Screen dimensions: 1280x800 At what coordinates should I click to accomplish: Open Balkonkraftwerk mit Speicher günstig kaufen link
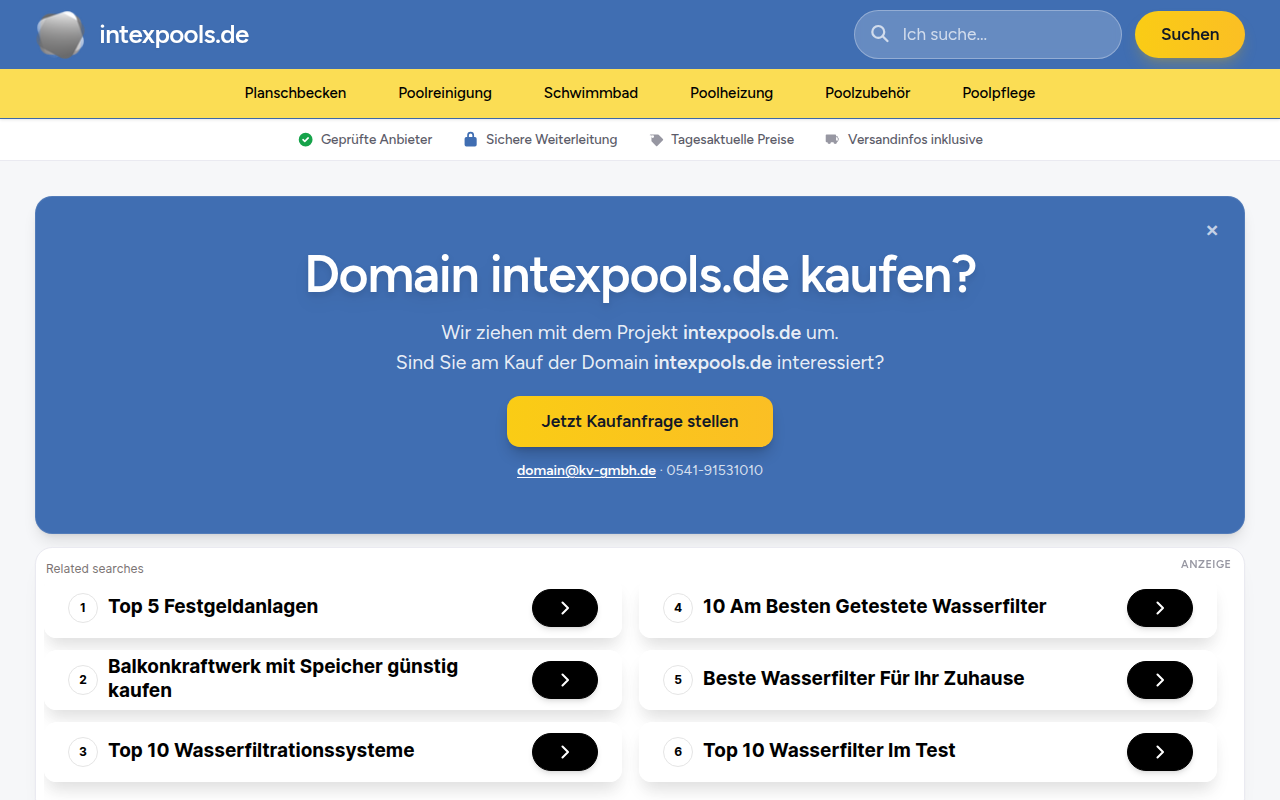tap(283, 678)
